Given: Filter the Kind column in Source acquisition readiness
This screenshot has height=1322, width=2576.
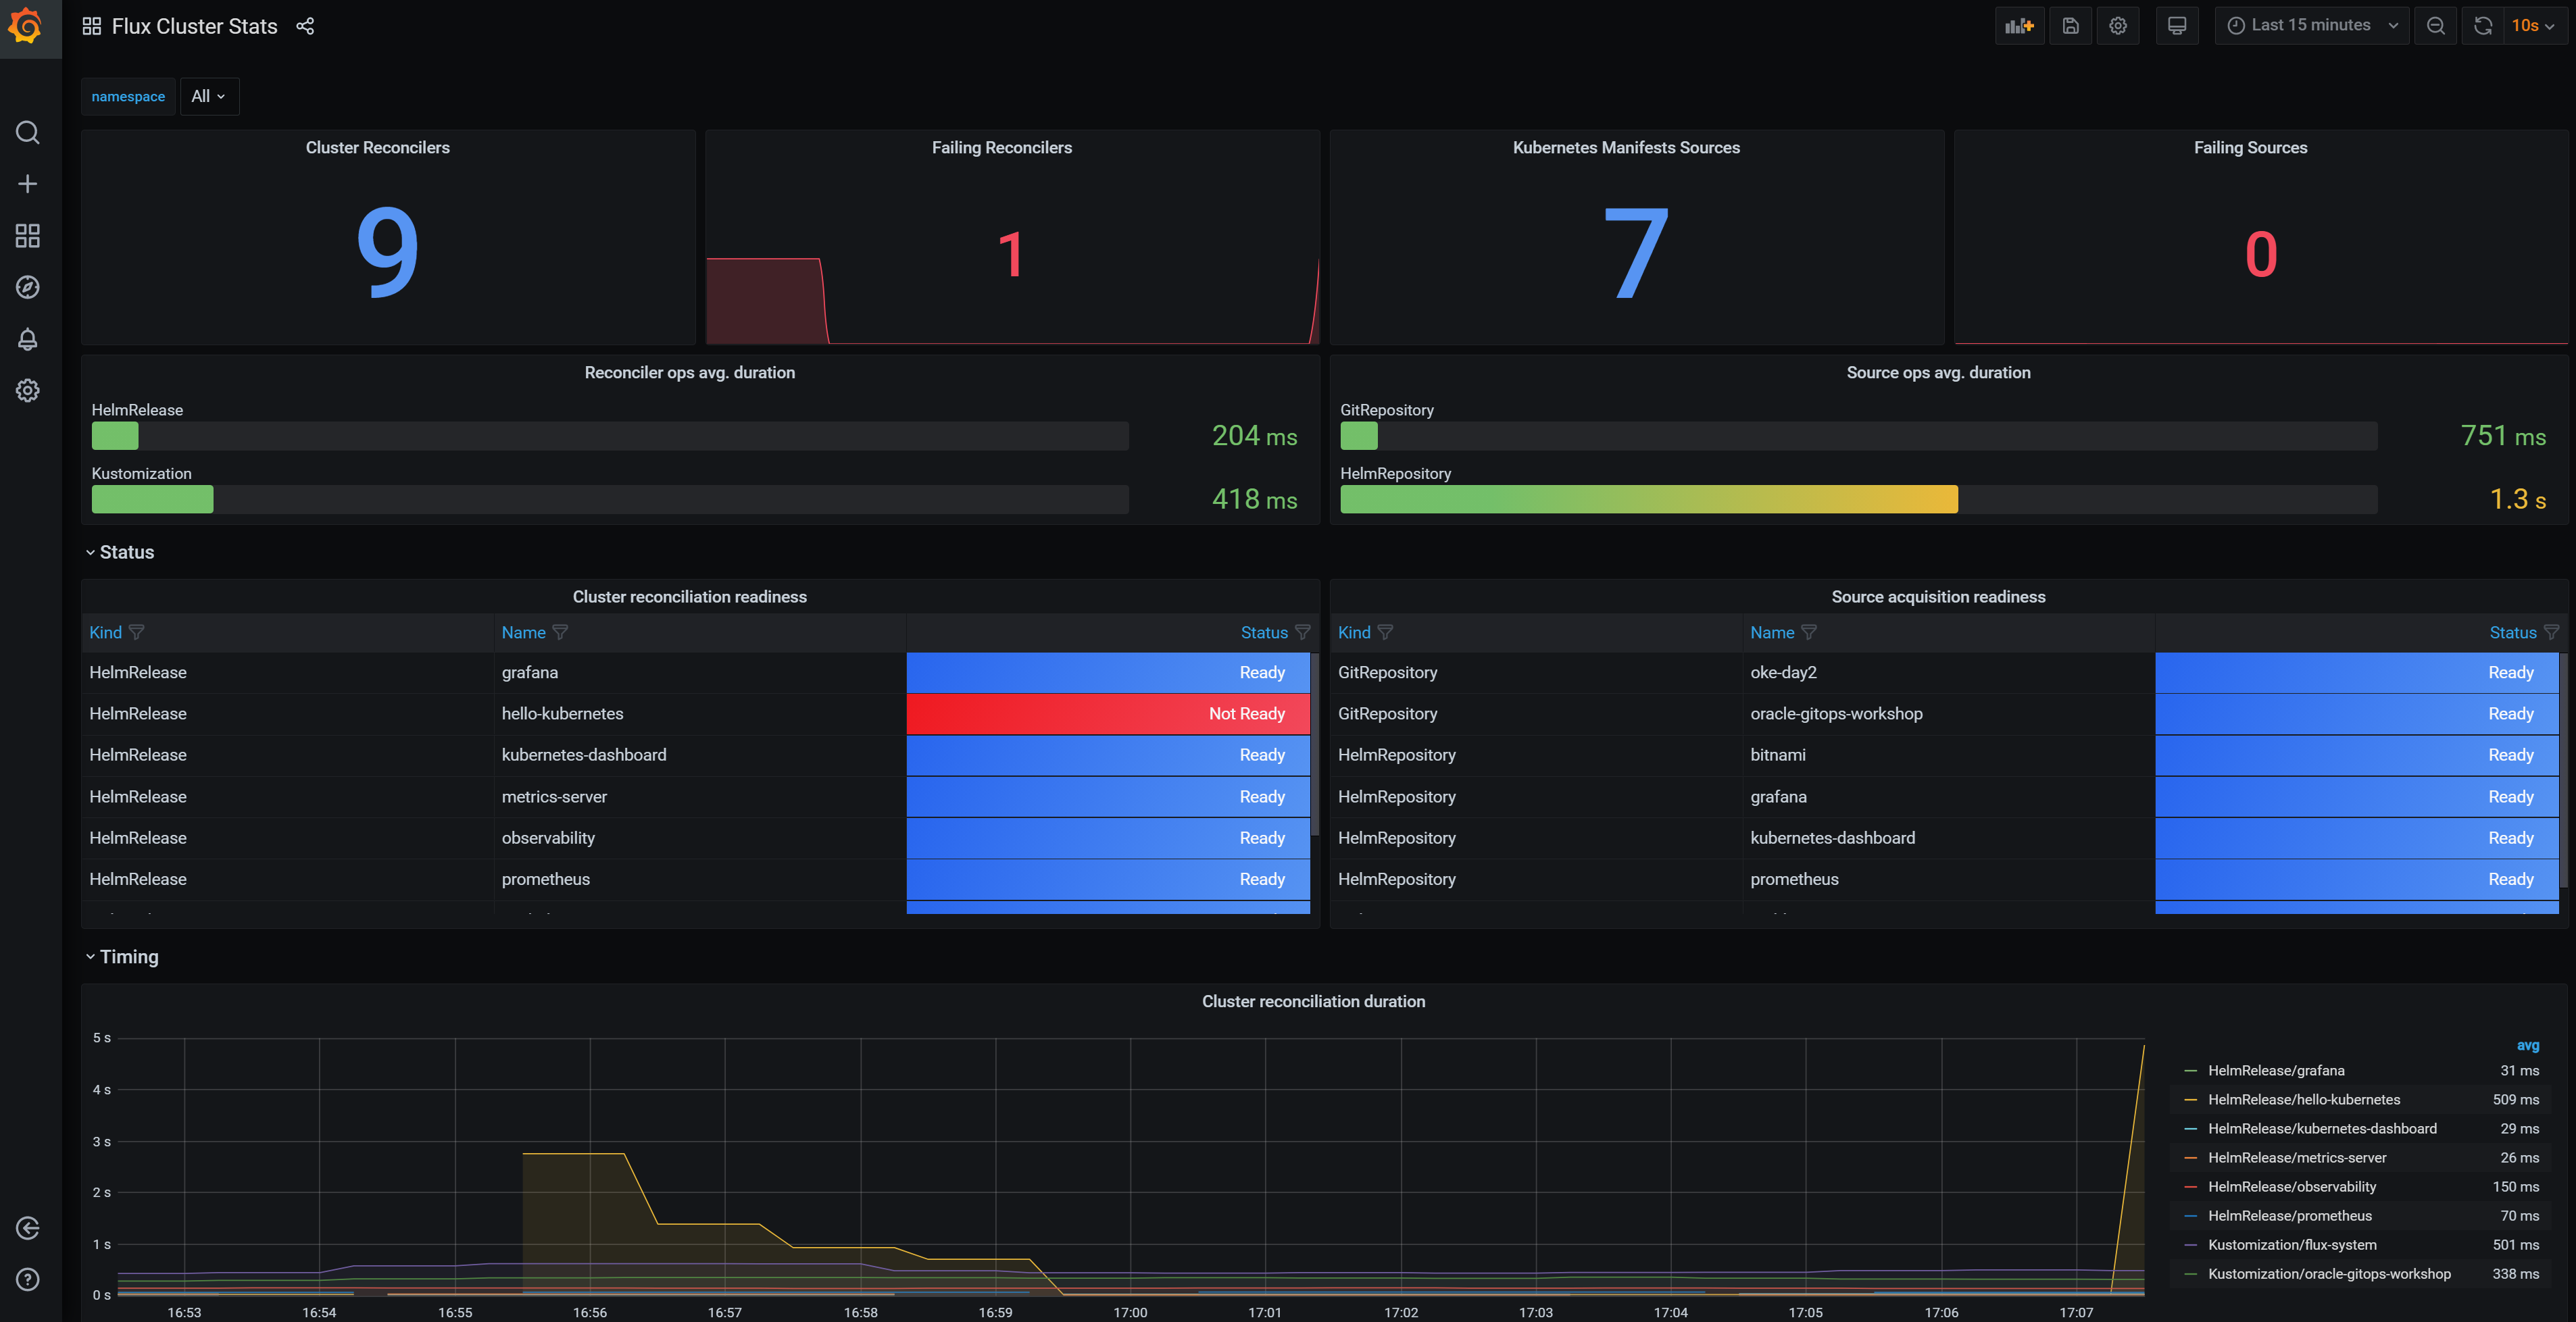Looking at the screenshot, I should click(x=1385, y=632).
